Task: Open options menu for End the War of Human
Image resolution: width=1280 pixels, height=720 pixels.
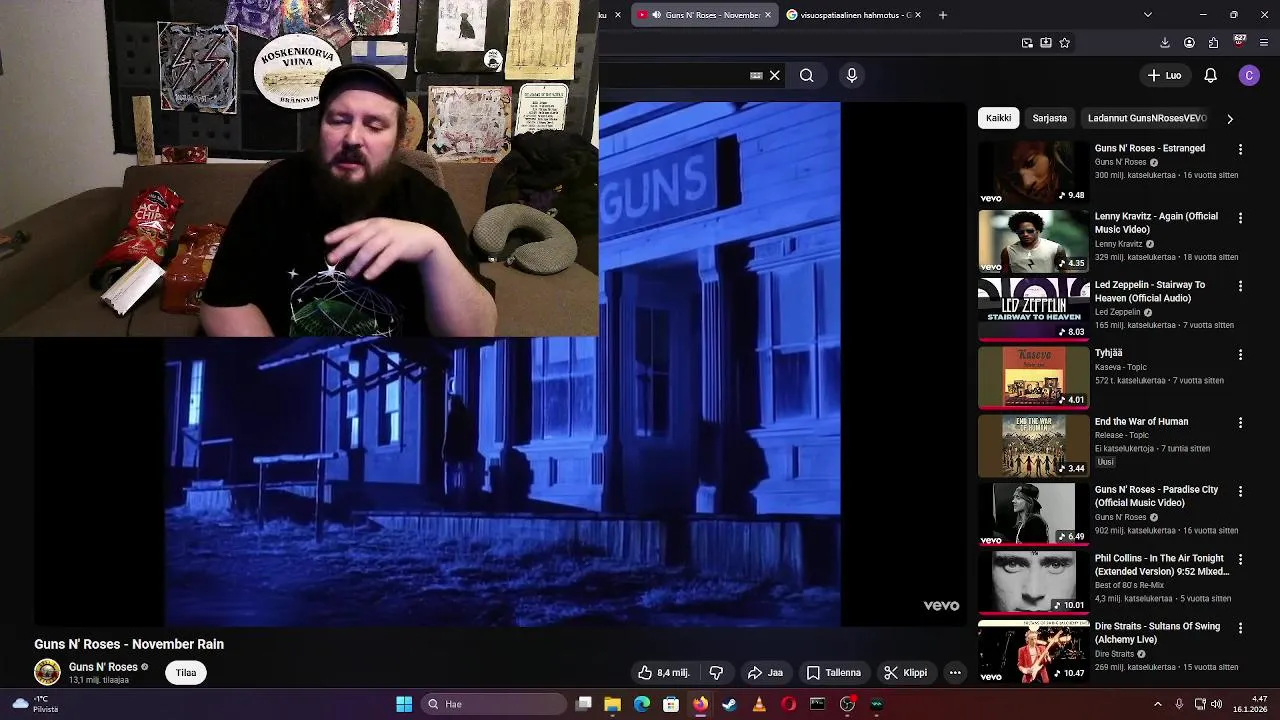Action: (x=1240, y=422)
